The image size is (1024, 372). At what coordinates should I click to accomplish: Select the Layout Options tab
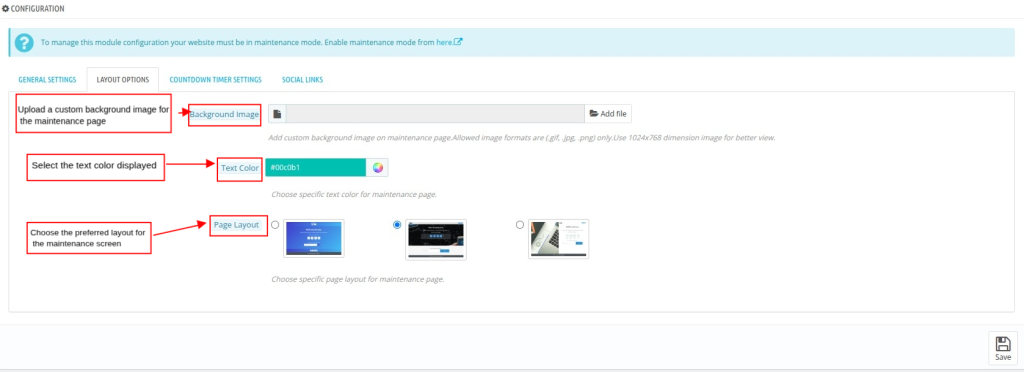click(123, 80)
